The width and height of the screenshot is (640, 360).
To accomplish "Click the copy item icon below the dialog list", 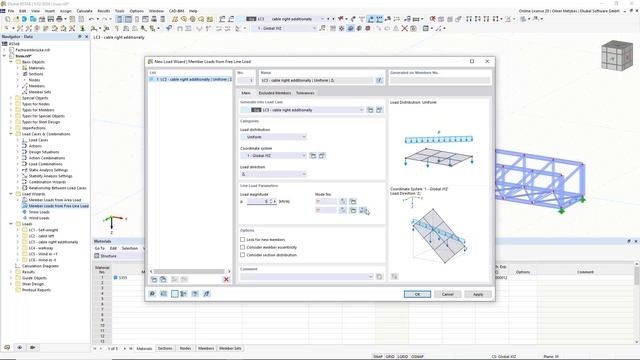I will pos(163,279).
